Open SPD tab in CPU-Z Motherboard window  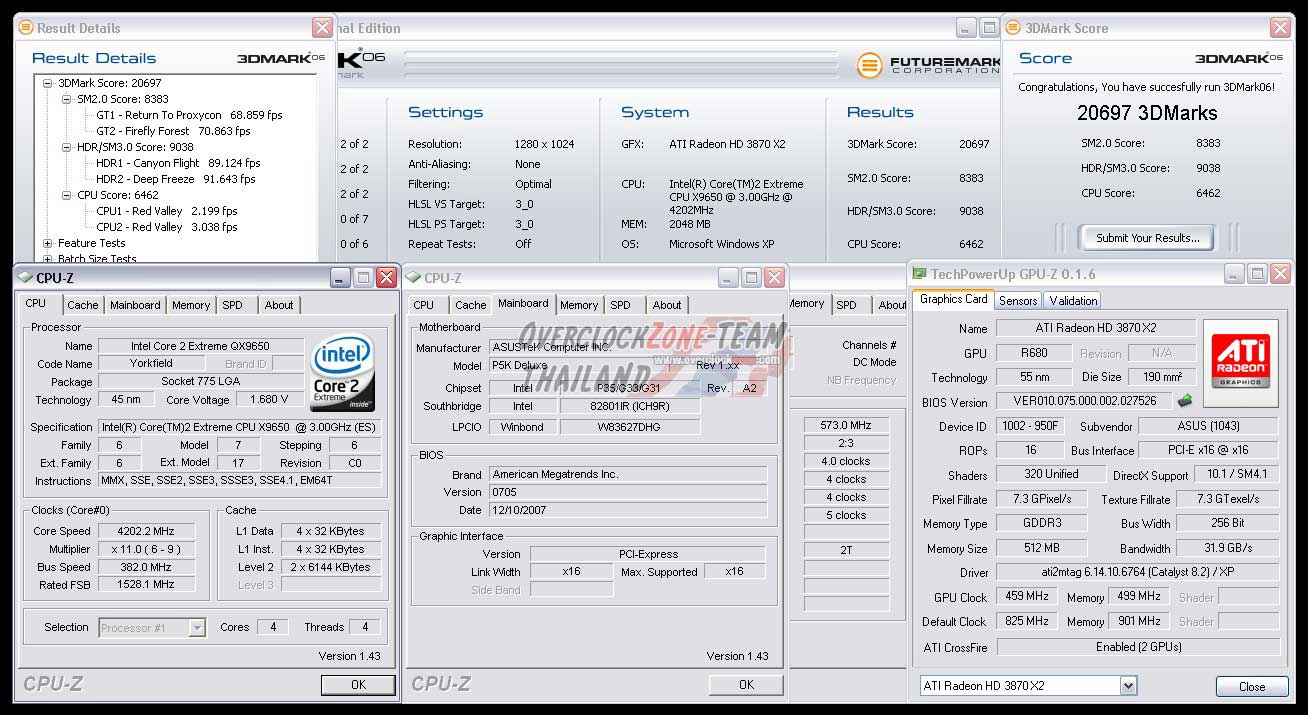pos(620,305)
